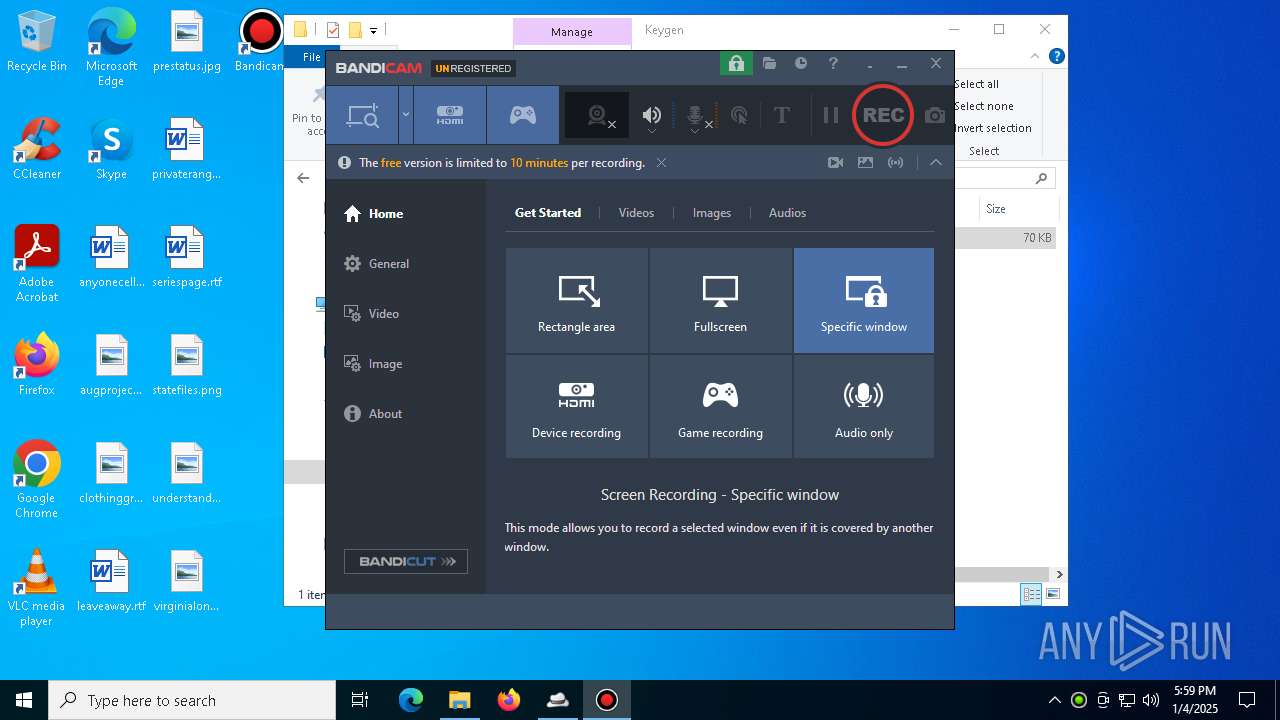Open notification center icon

coord(1247,700)
